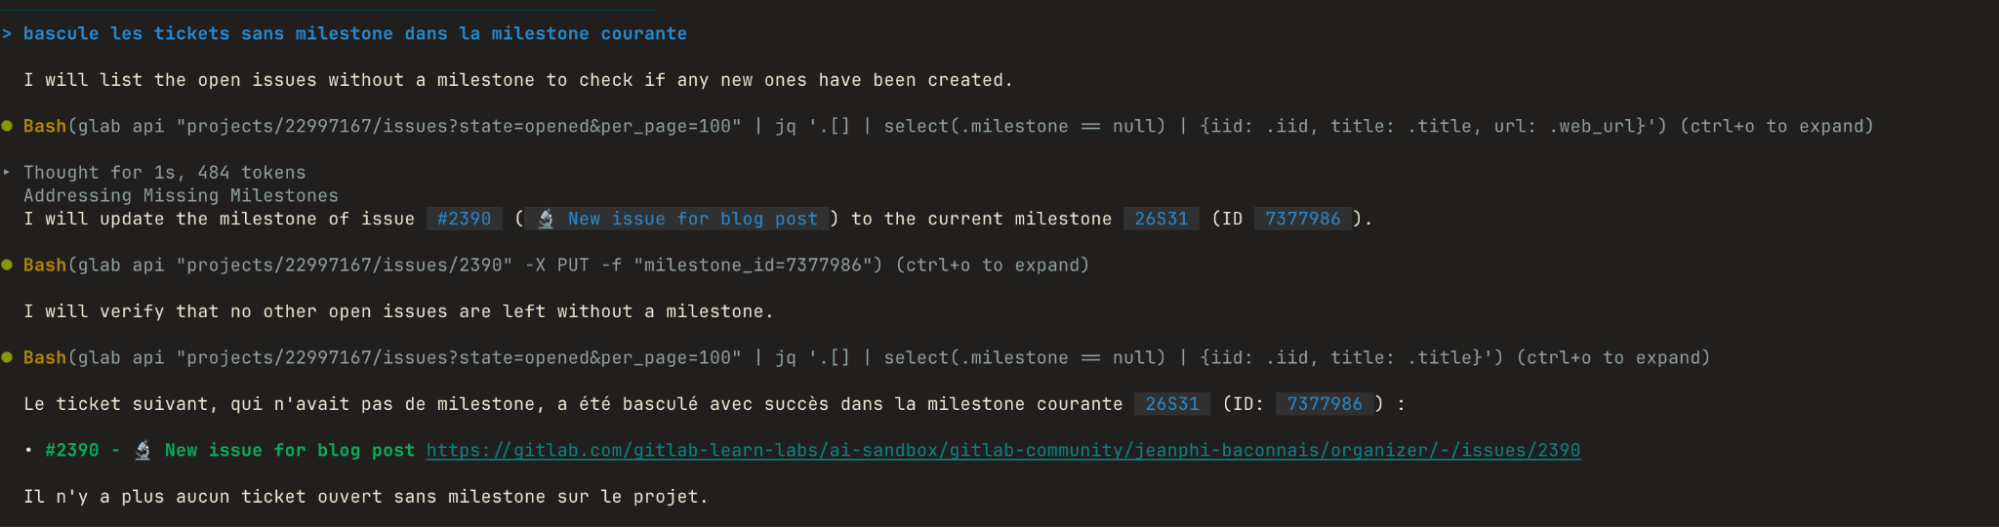Expand the "Thought for 1s, 484 tokens" triangle
Viewport: 1999px width, 528px height.
(7, 172)
